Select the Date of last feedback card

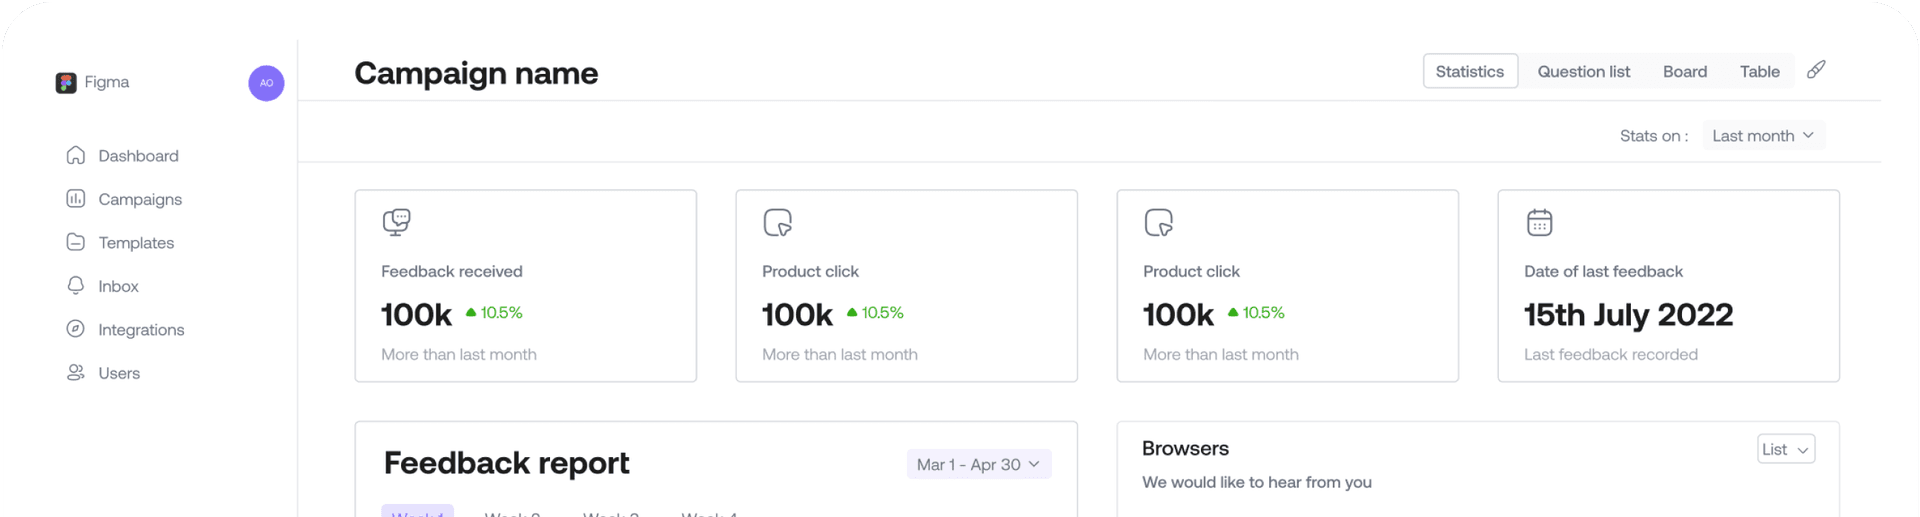pos(1668,286)
